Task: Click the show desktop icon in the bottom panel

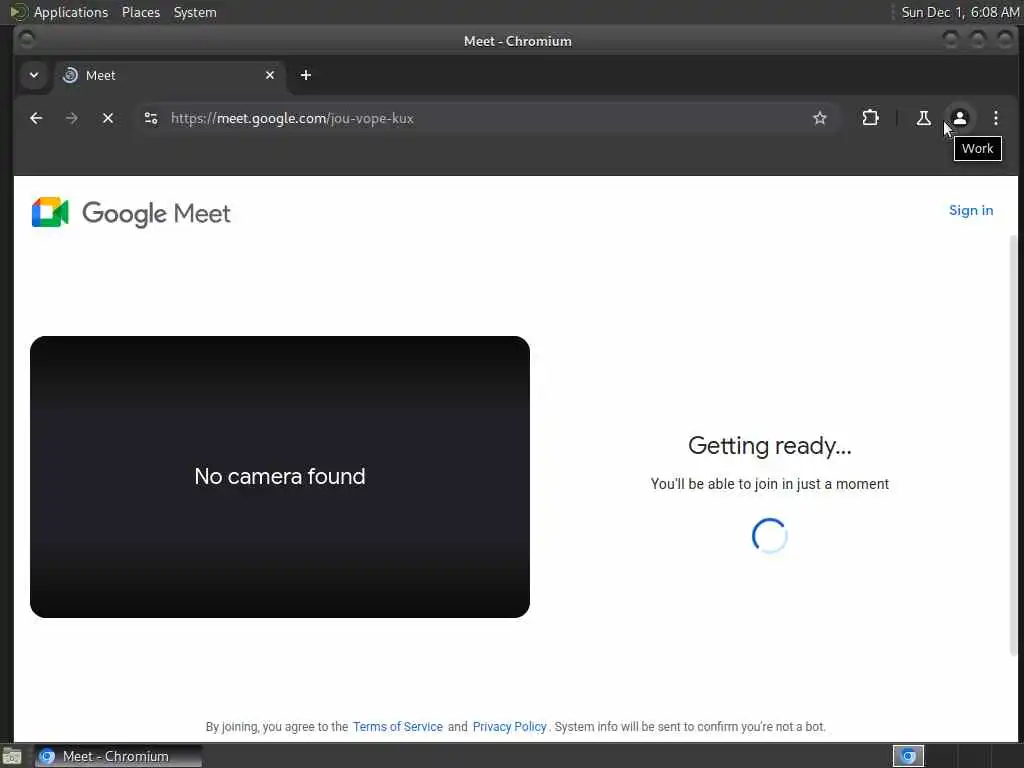Action: point(12,757)
